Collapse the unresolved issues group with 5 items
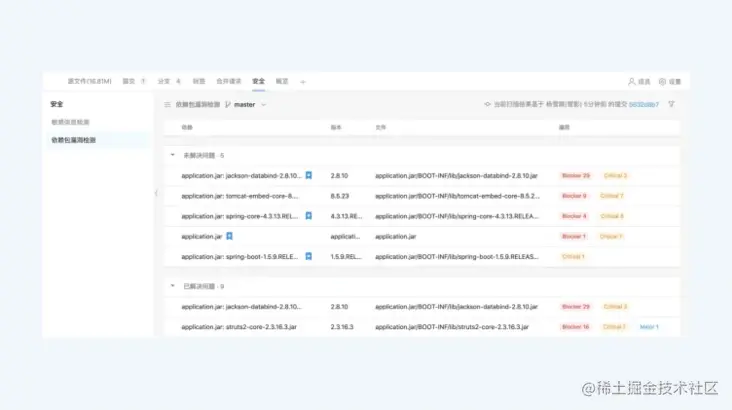This screenshot has width=732, height=410. tap(173, 155)
